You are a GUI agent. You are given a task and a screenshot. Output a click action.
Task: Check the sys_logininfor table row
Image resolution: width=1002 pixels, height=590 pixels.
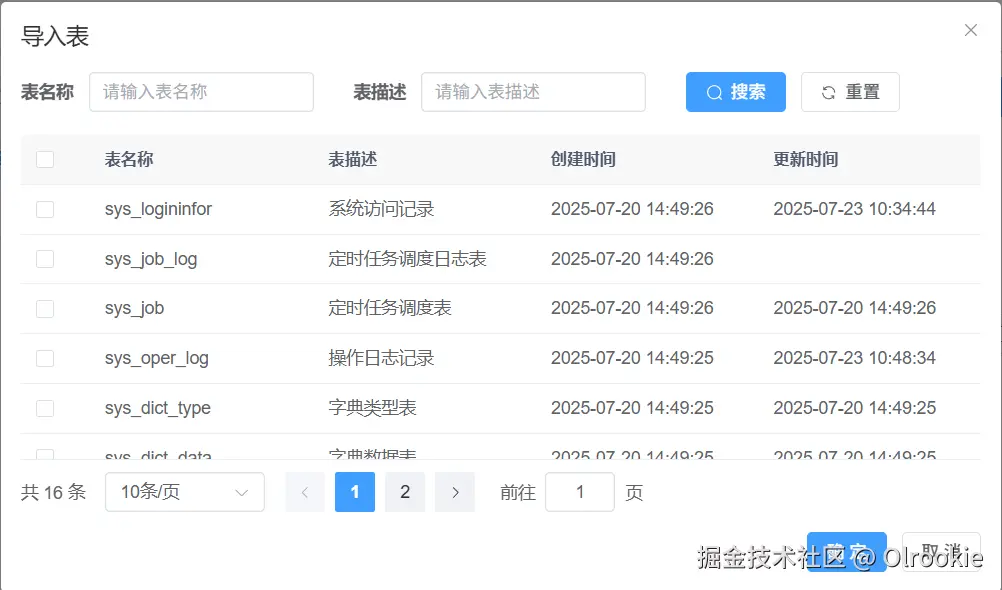coord(44,209)
